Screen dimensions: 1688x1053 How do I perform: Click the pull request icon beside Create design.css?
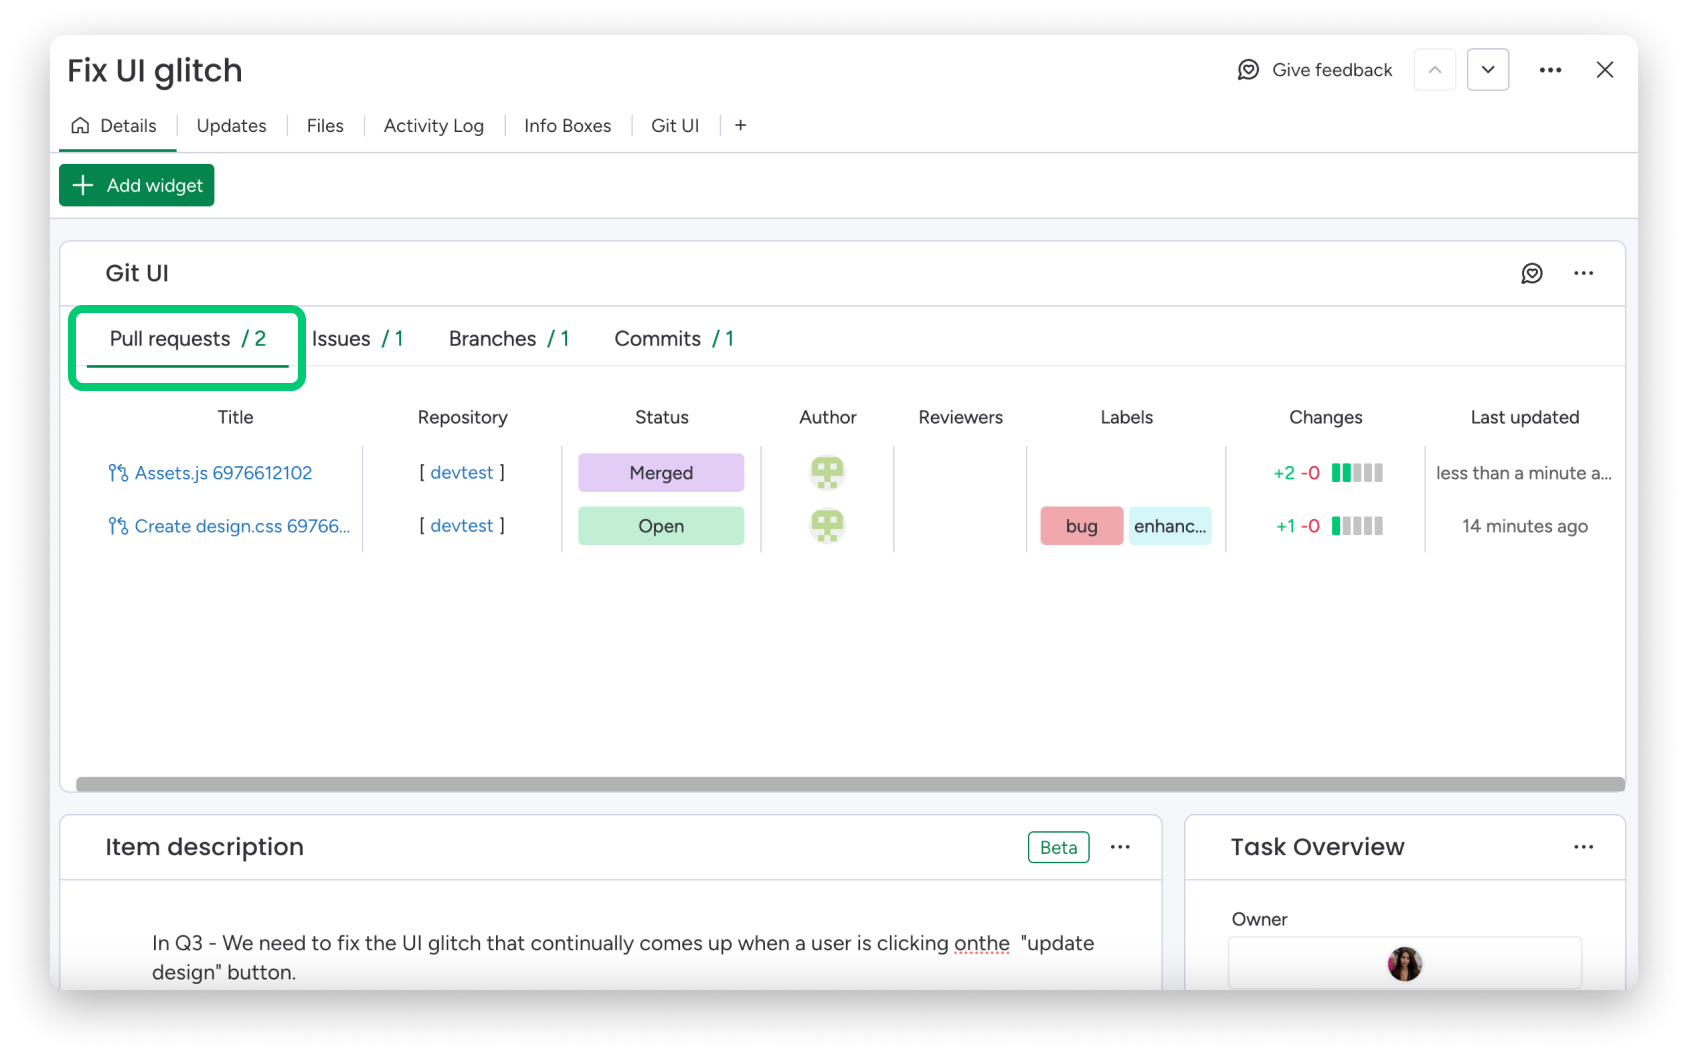click(x=116, y=526)
